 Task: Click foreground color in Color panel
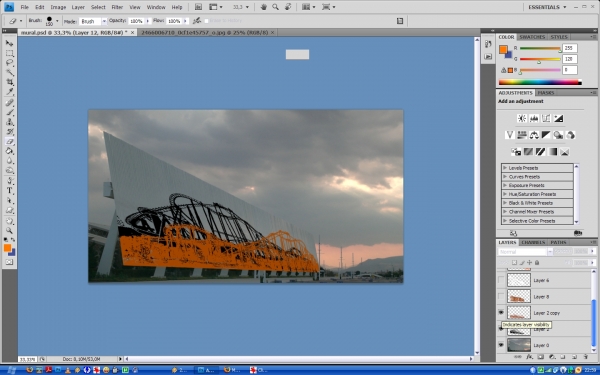pos(503,49)
